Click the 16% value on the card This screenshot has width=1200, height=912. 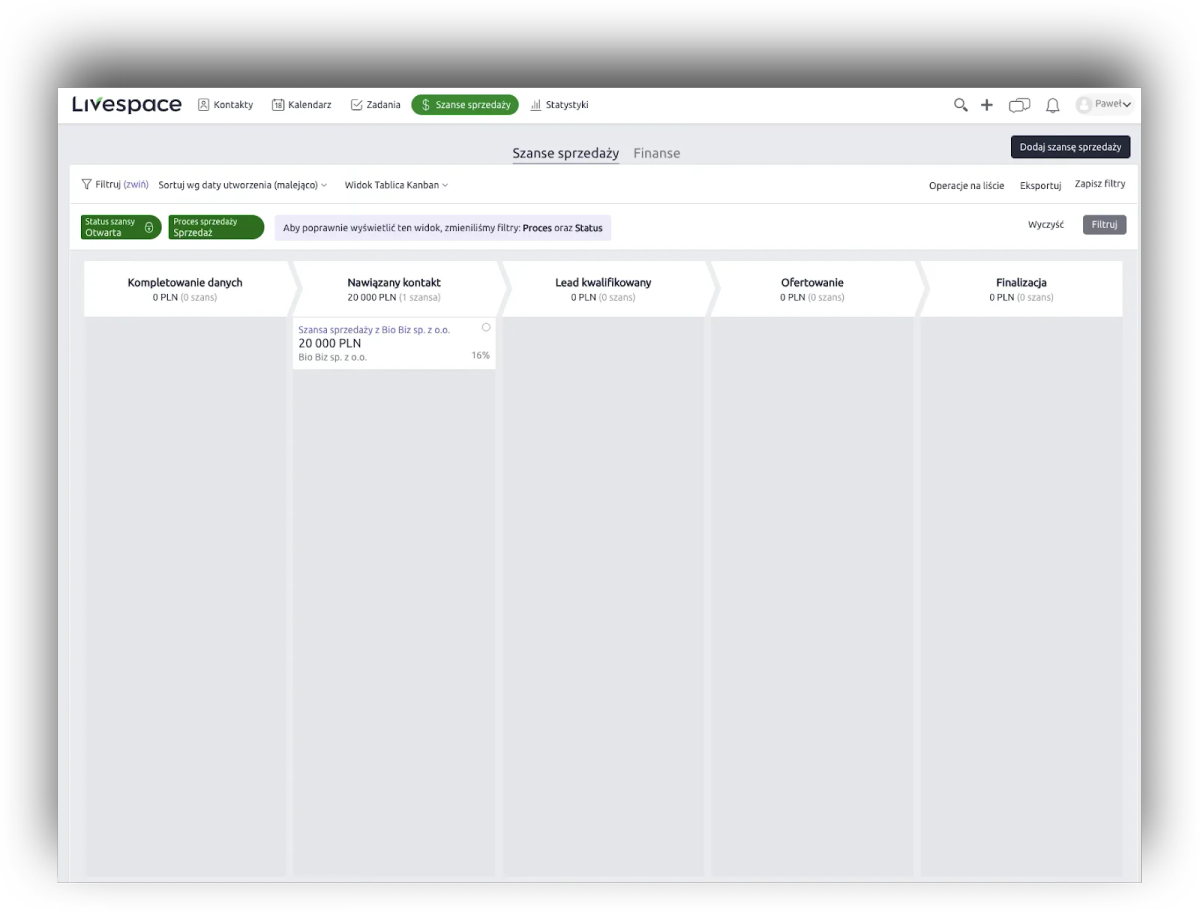coord(481,355)
